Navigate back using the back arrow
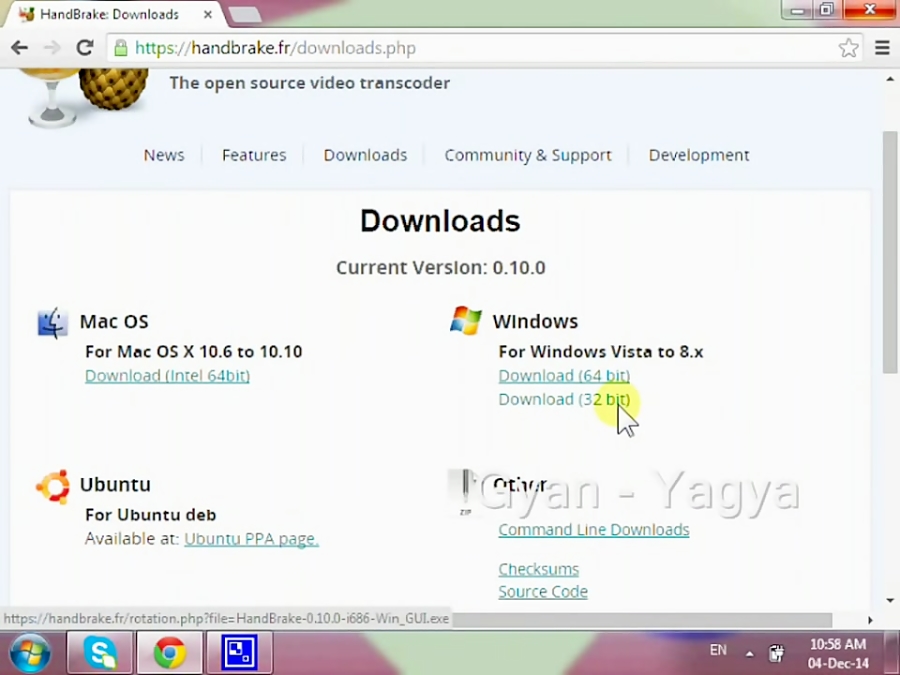The width and height of the screenshot is (900, 675). point(19,47)
